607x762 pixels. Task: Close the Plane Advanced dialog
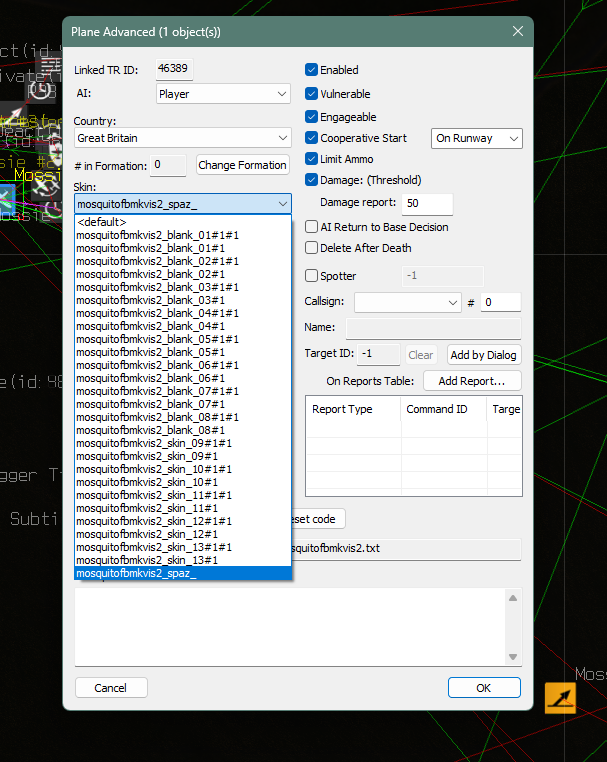pos(518,31)
